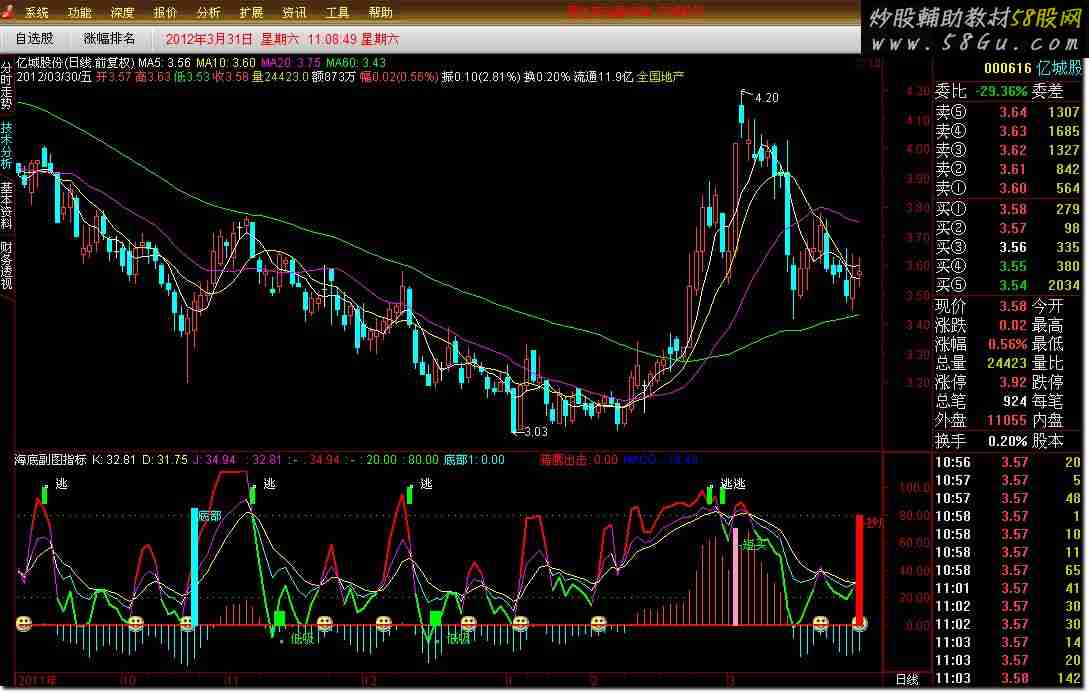
Task: Select the 10:56 tick row
Action: point(1008,462)
